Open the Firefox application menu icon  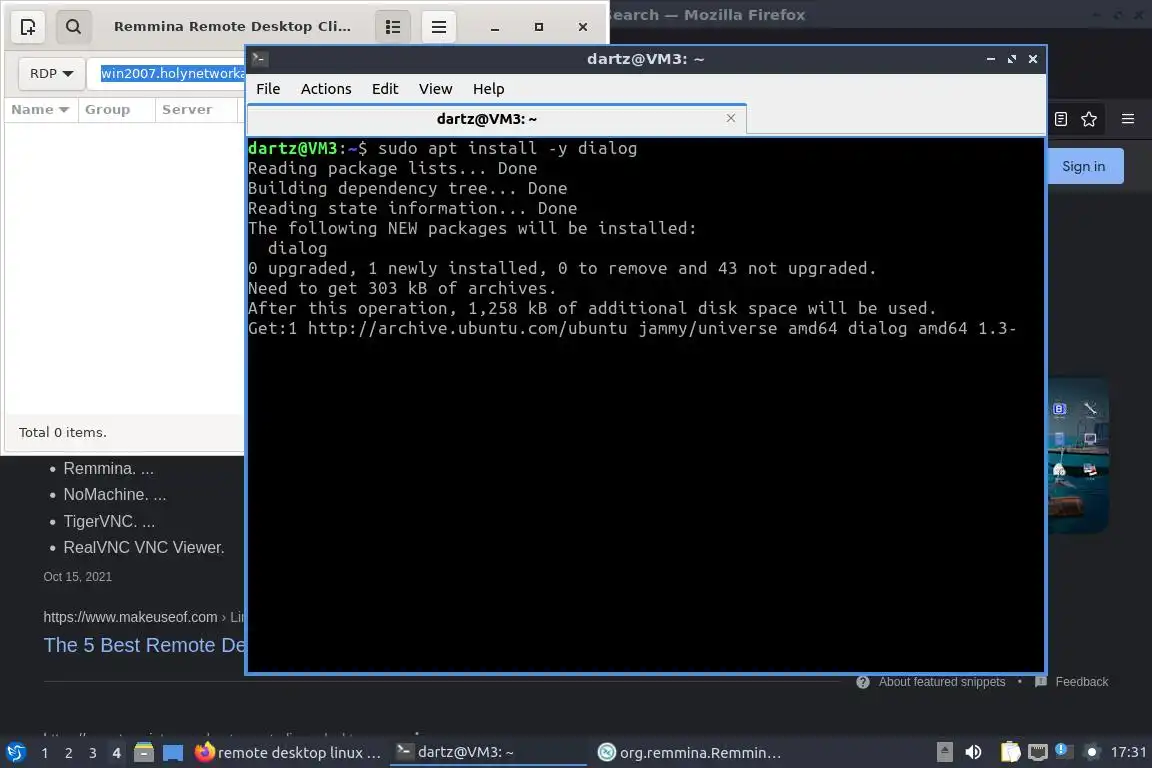click(x=1128, y=119)
